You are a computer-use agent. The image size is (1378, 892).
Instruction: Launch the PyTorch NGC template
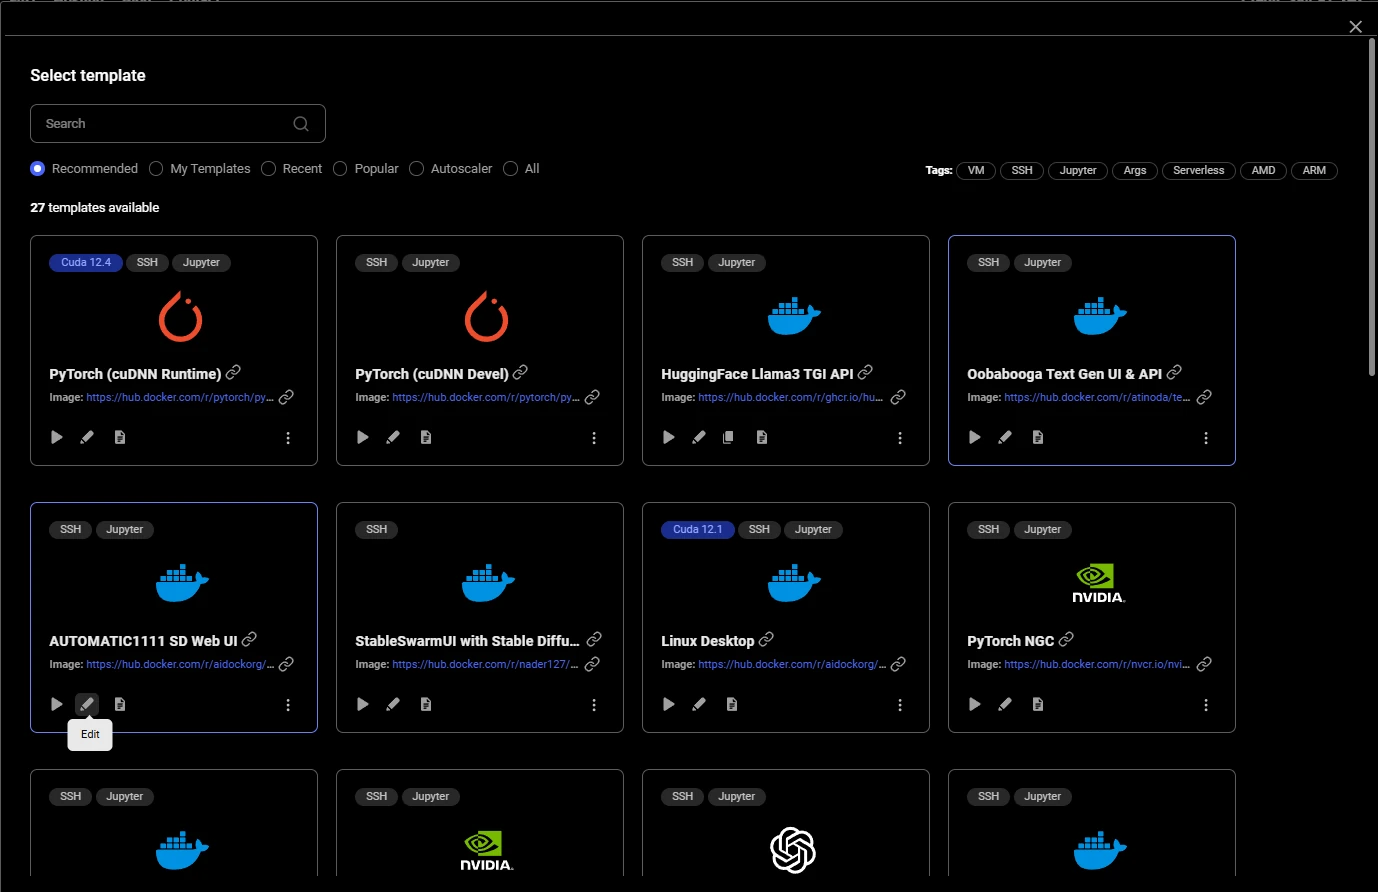point(975,704)
